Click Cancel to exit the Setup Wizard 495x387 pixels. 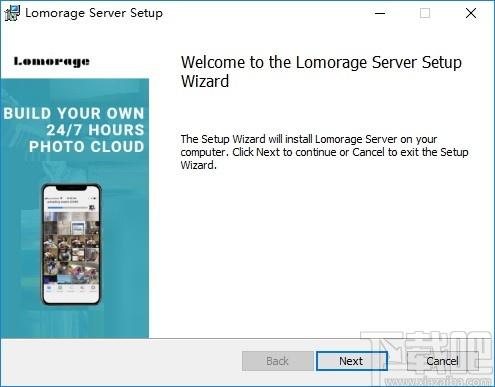442,361
